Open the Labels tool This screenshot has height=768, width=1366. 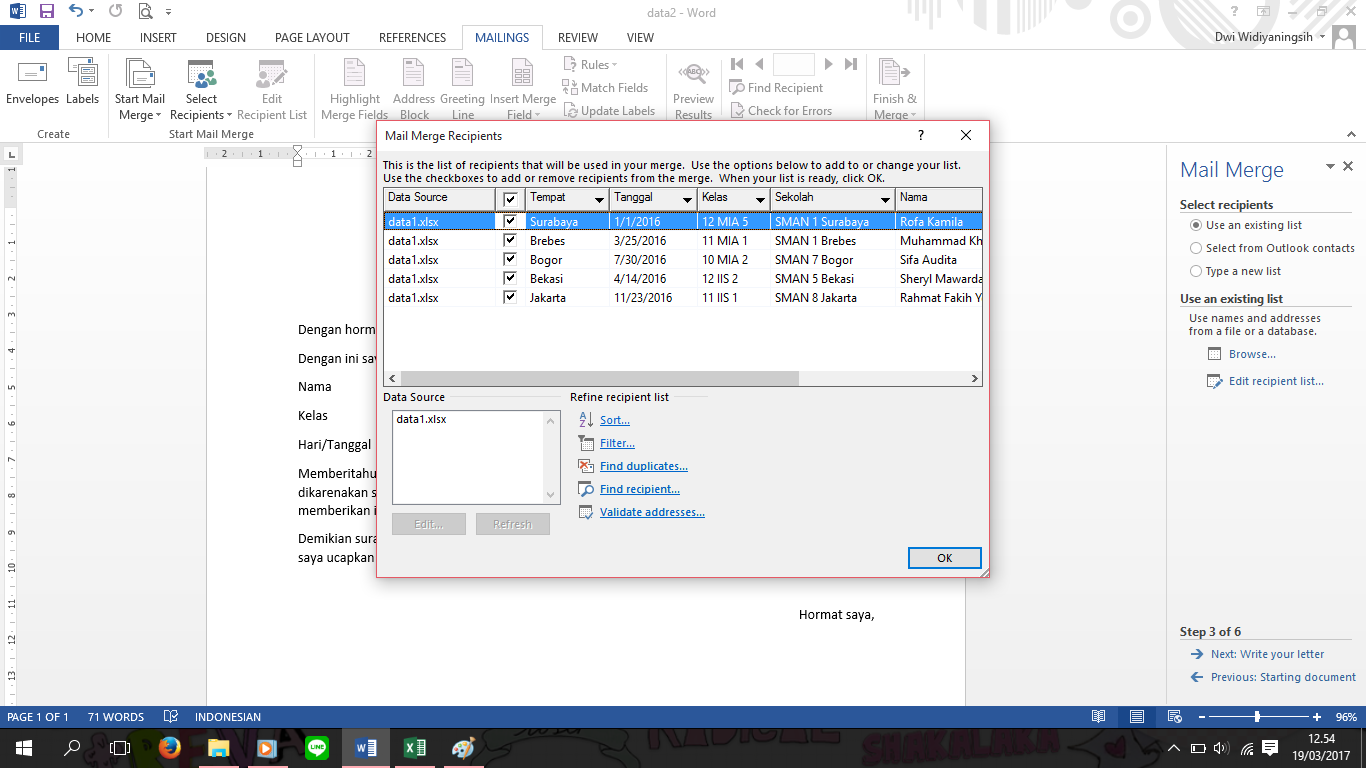pos(83,82)
